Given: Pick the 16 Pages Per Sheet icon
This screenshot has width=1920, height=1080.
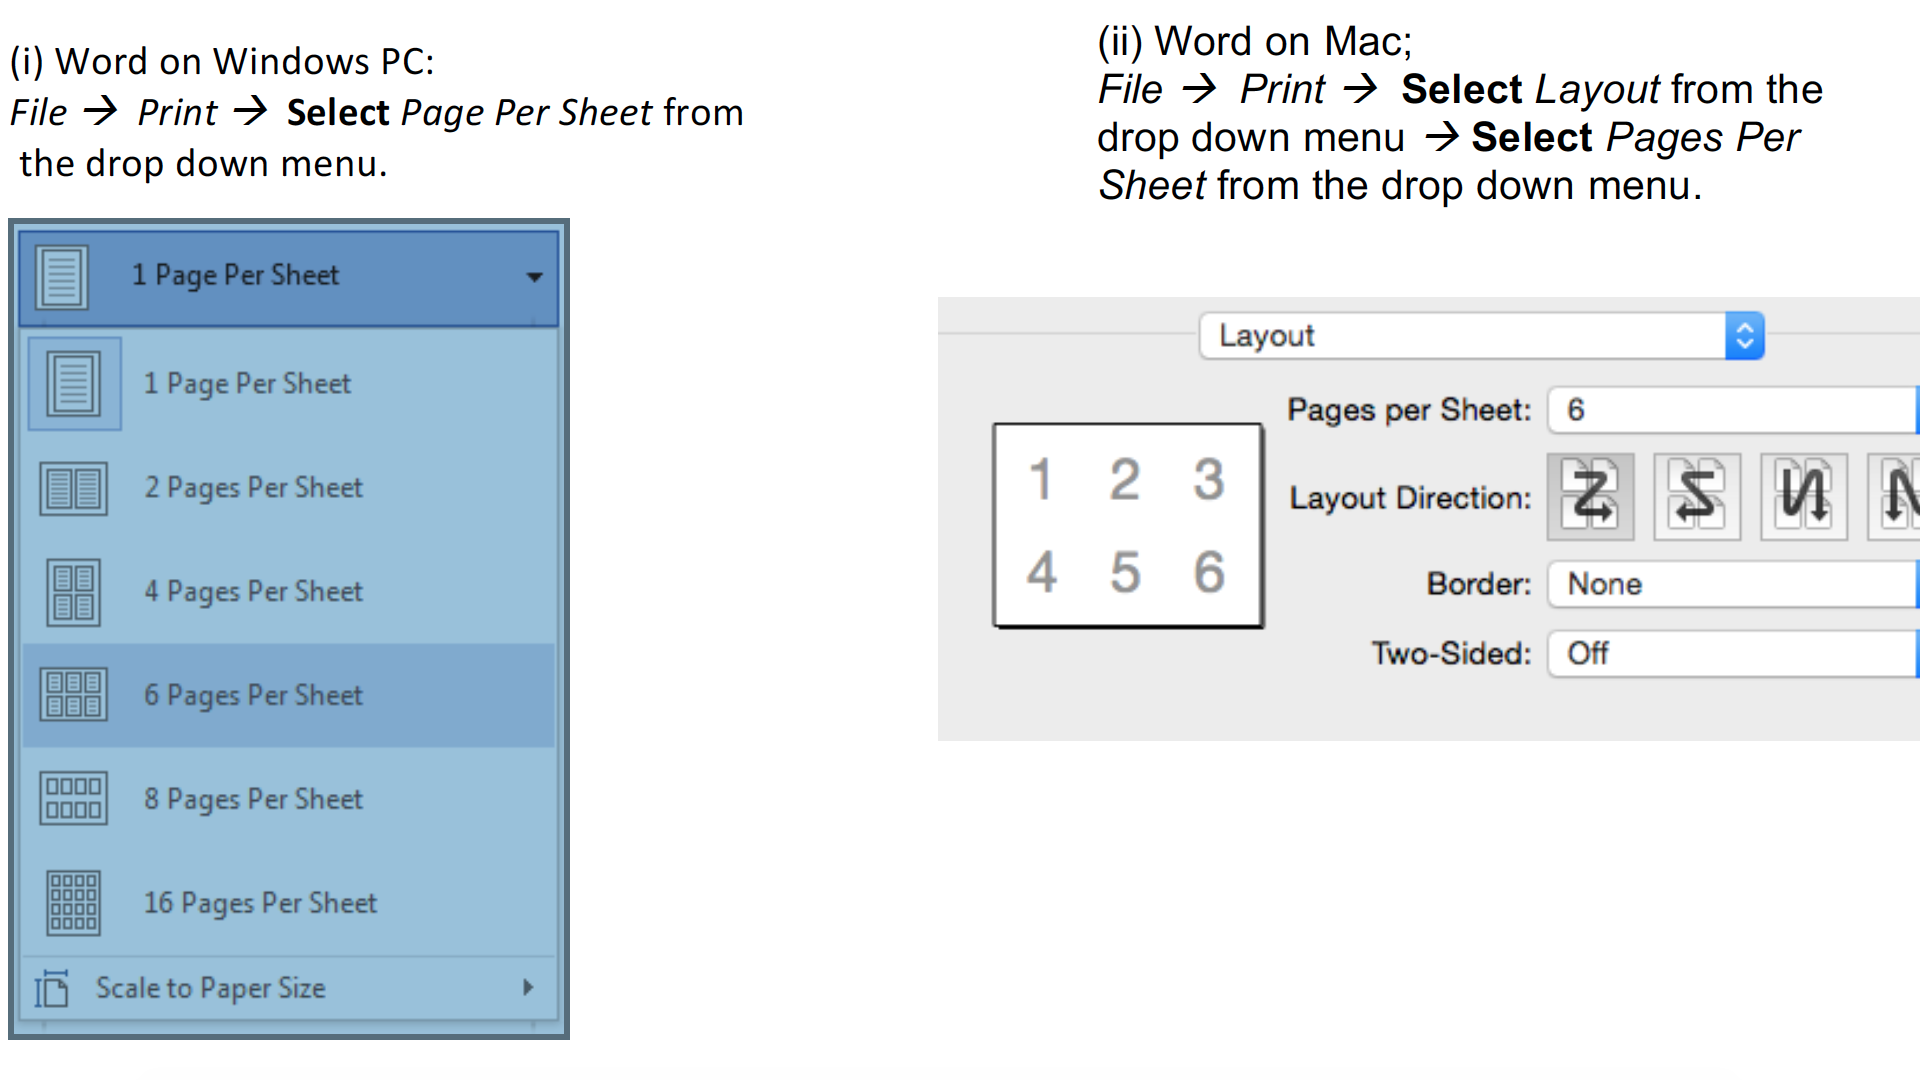Looking at the screenshot, I should [x=73, y=902].
